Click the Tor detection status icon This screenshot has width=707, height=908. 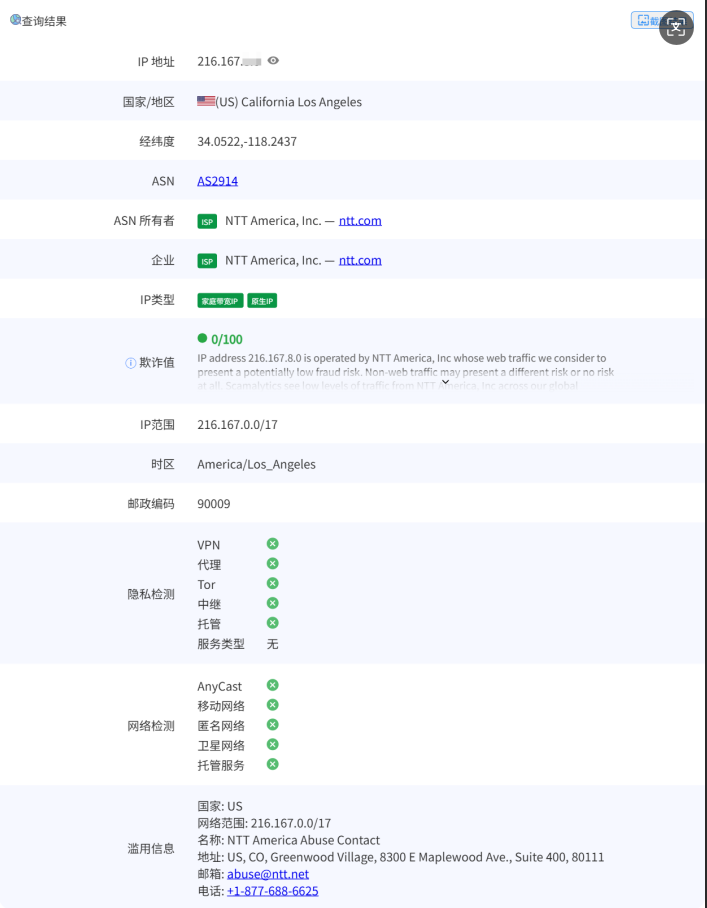click(272, 584)
